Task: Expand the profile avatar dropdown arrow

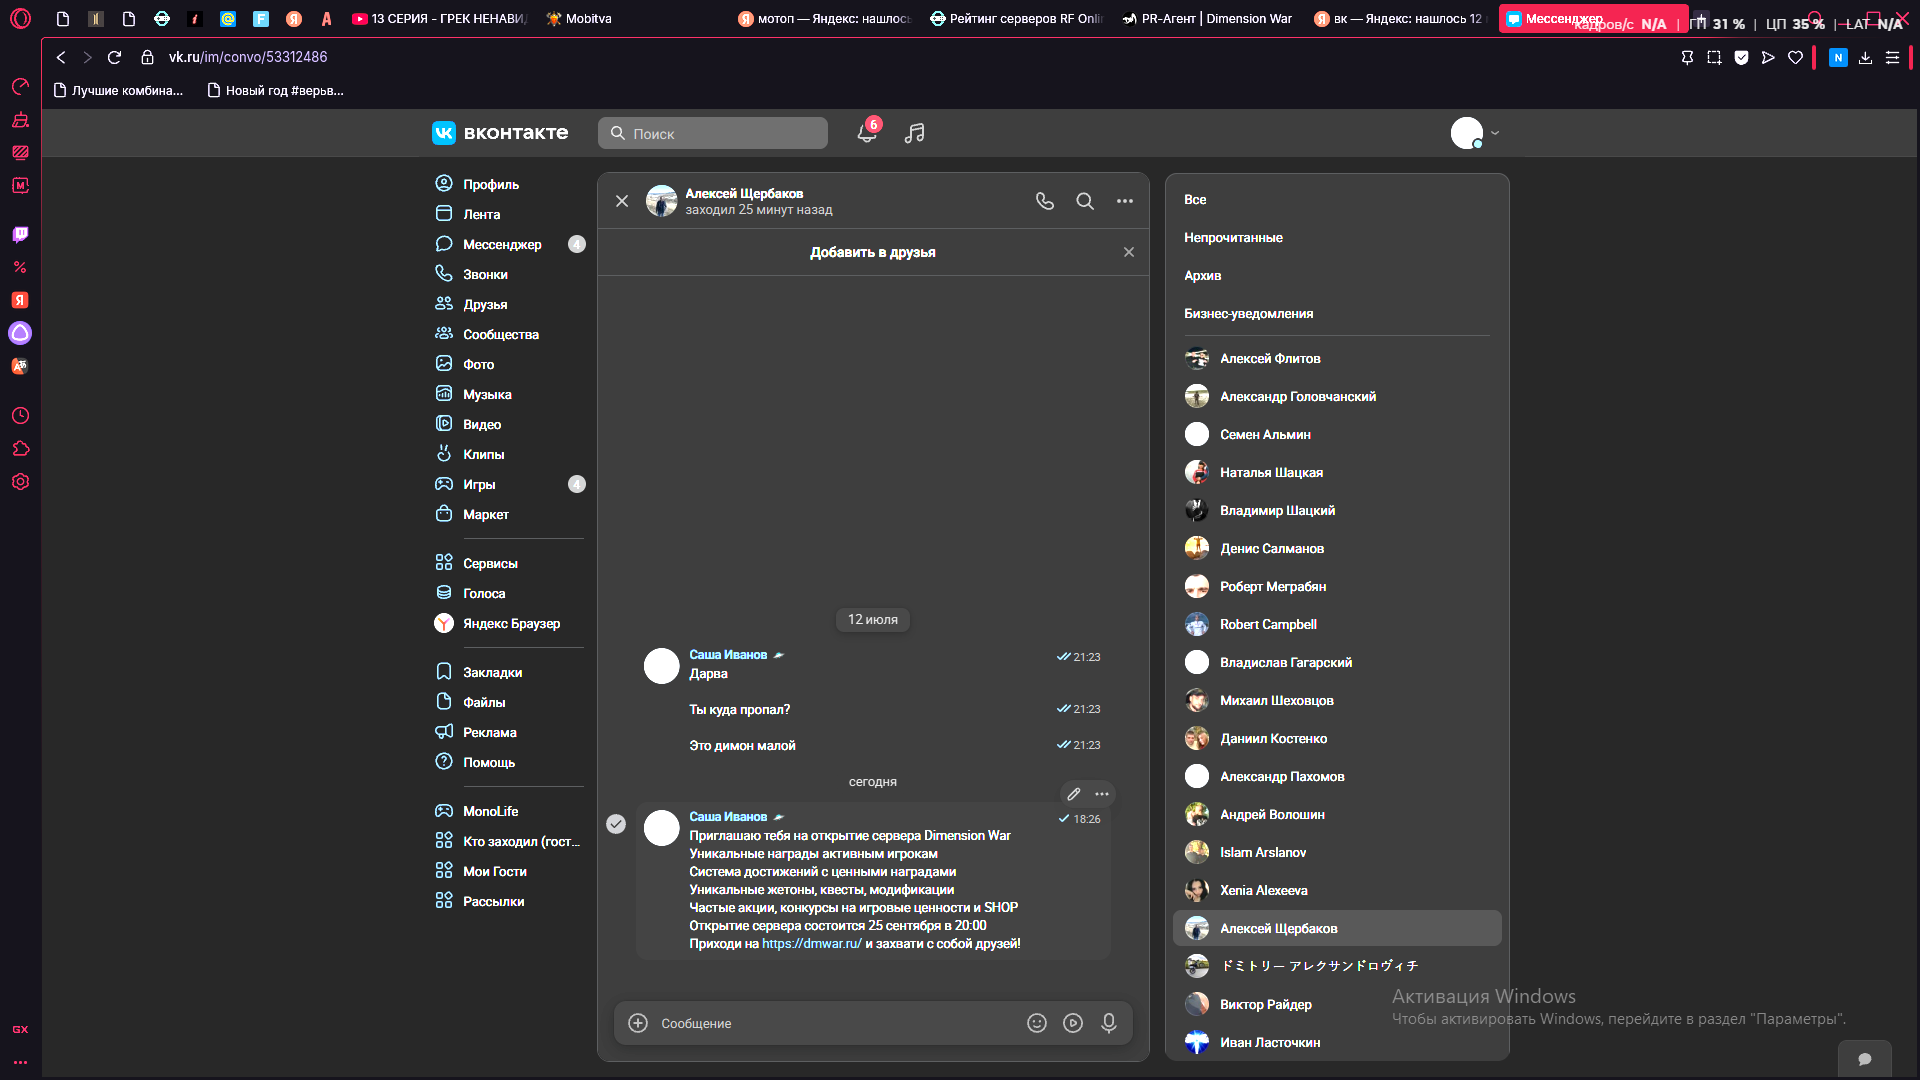Action: point(1495,133)
